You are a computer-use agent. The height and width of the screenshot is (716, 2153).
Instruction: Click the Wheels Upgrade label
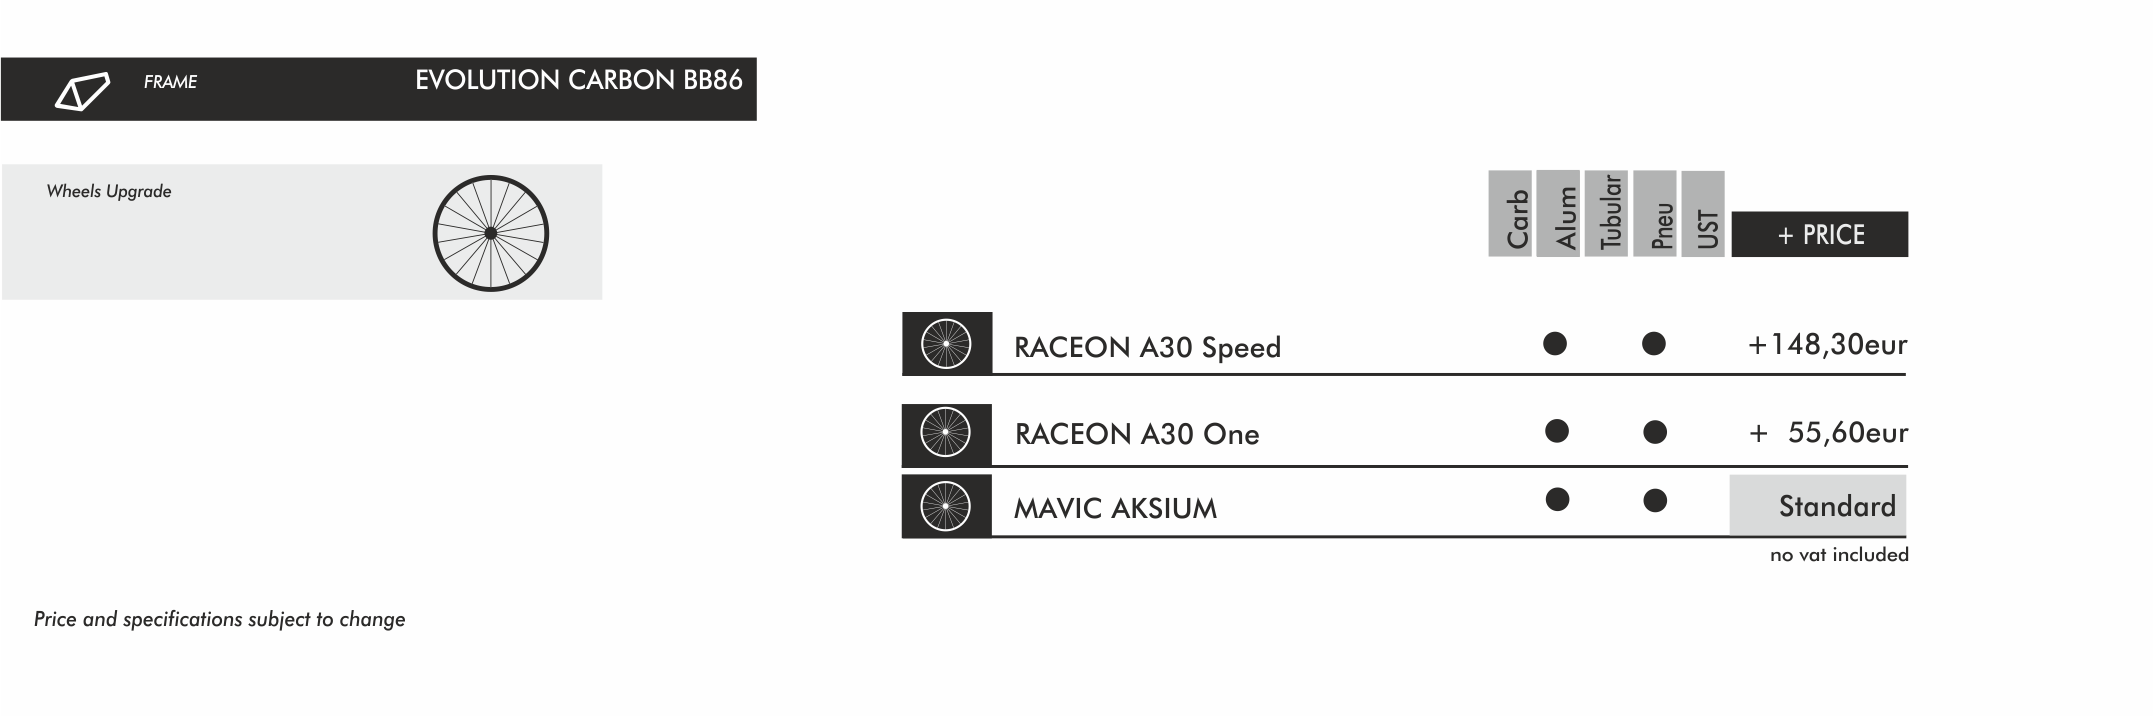click(x=109, y=192)
